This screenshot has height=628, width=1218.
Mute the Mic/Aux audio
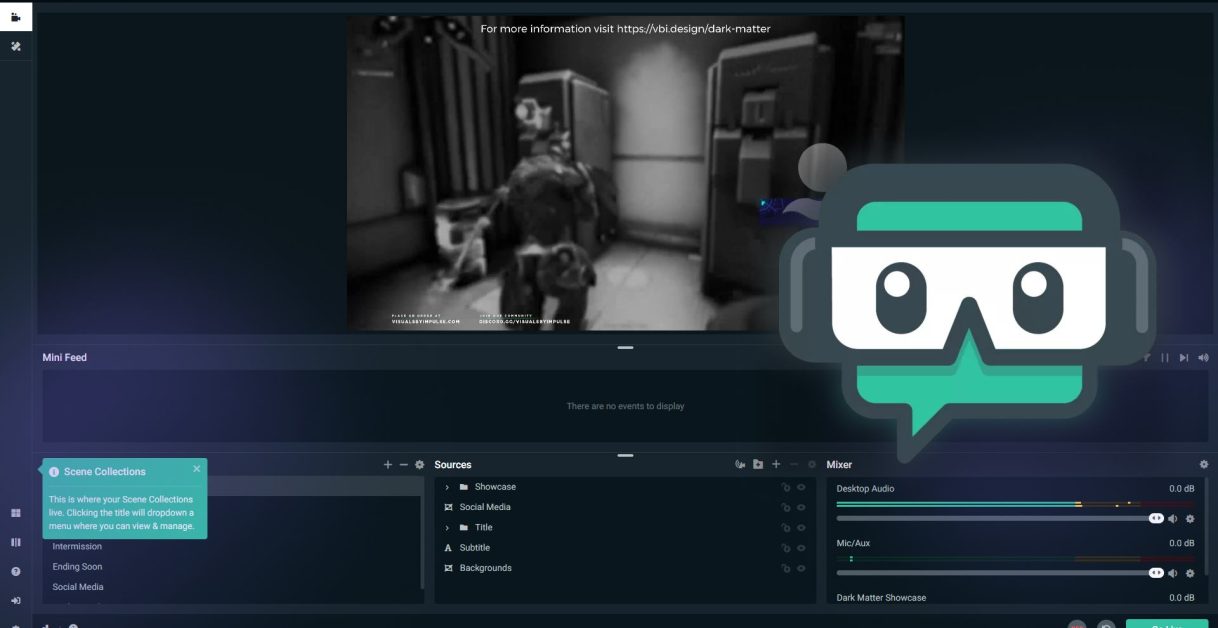(1173, 573)
